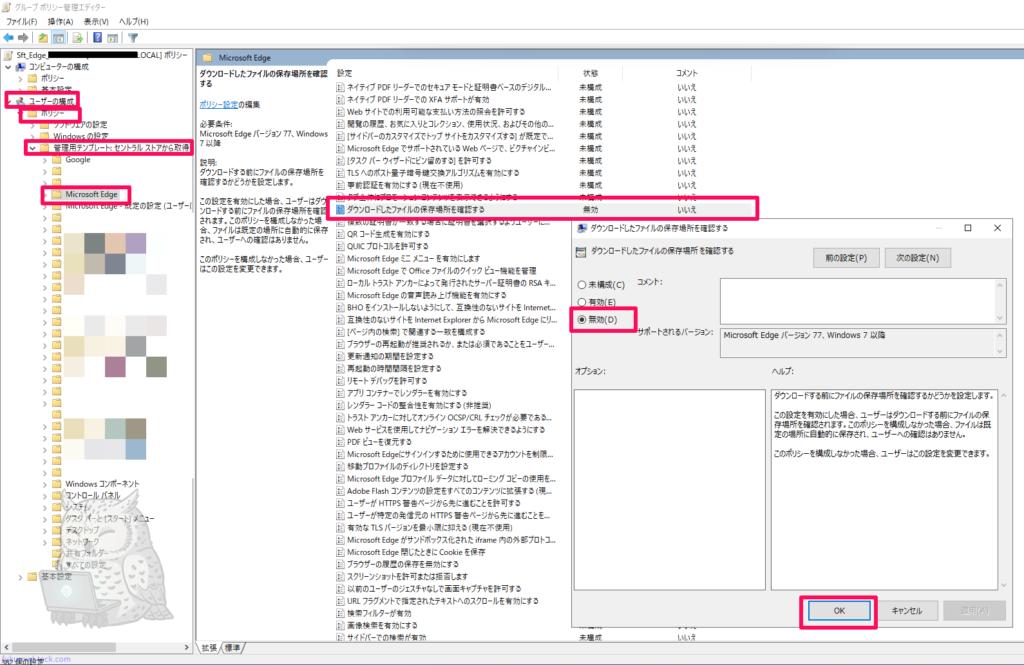Click the コンピューターの構成 computer icon
Image resolution: width=1024 pixels, height=665 pixels.
(20, 67)
